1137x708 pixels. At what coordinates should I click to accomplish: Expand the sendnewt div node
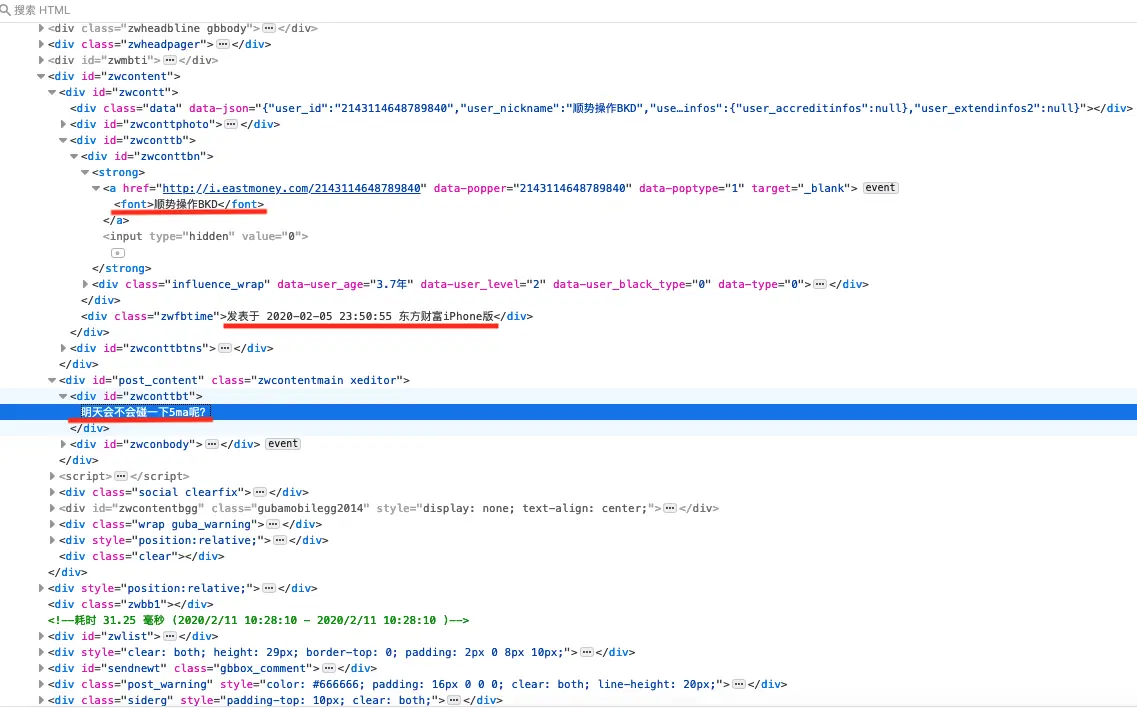(41, 668)
